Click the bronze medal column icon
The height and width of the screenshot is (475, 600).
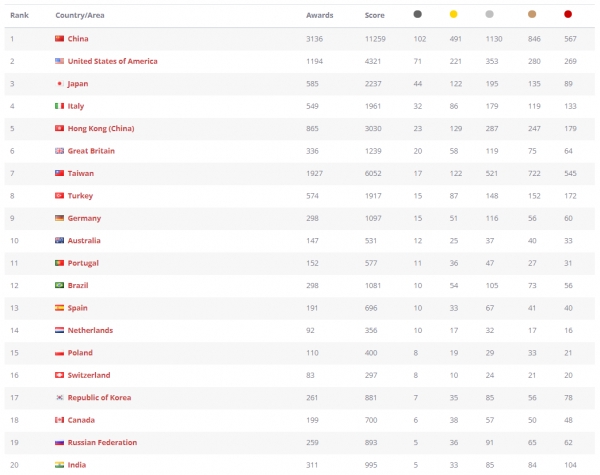click(x=532, y=14)
